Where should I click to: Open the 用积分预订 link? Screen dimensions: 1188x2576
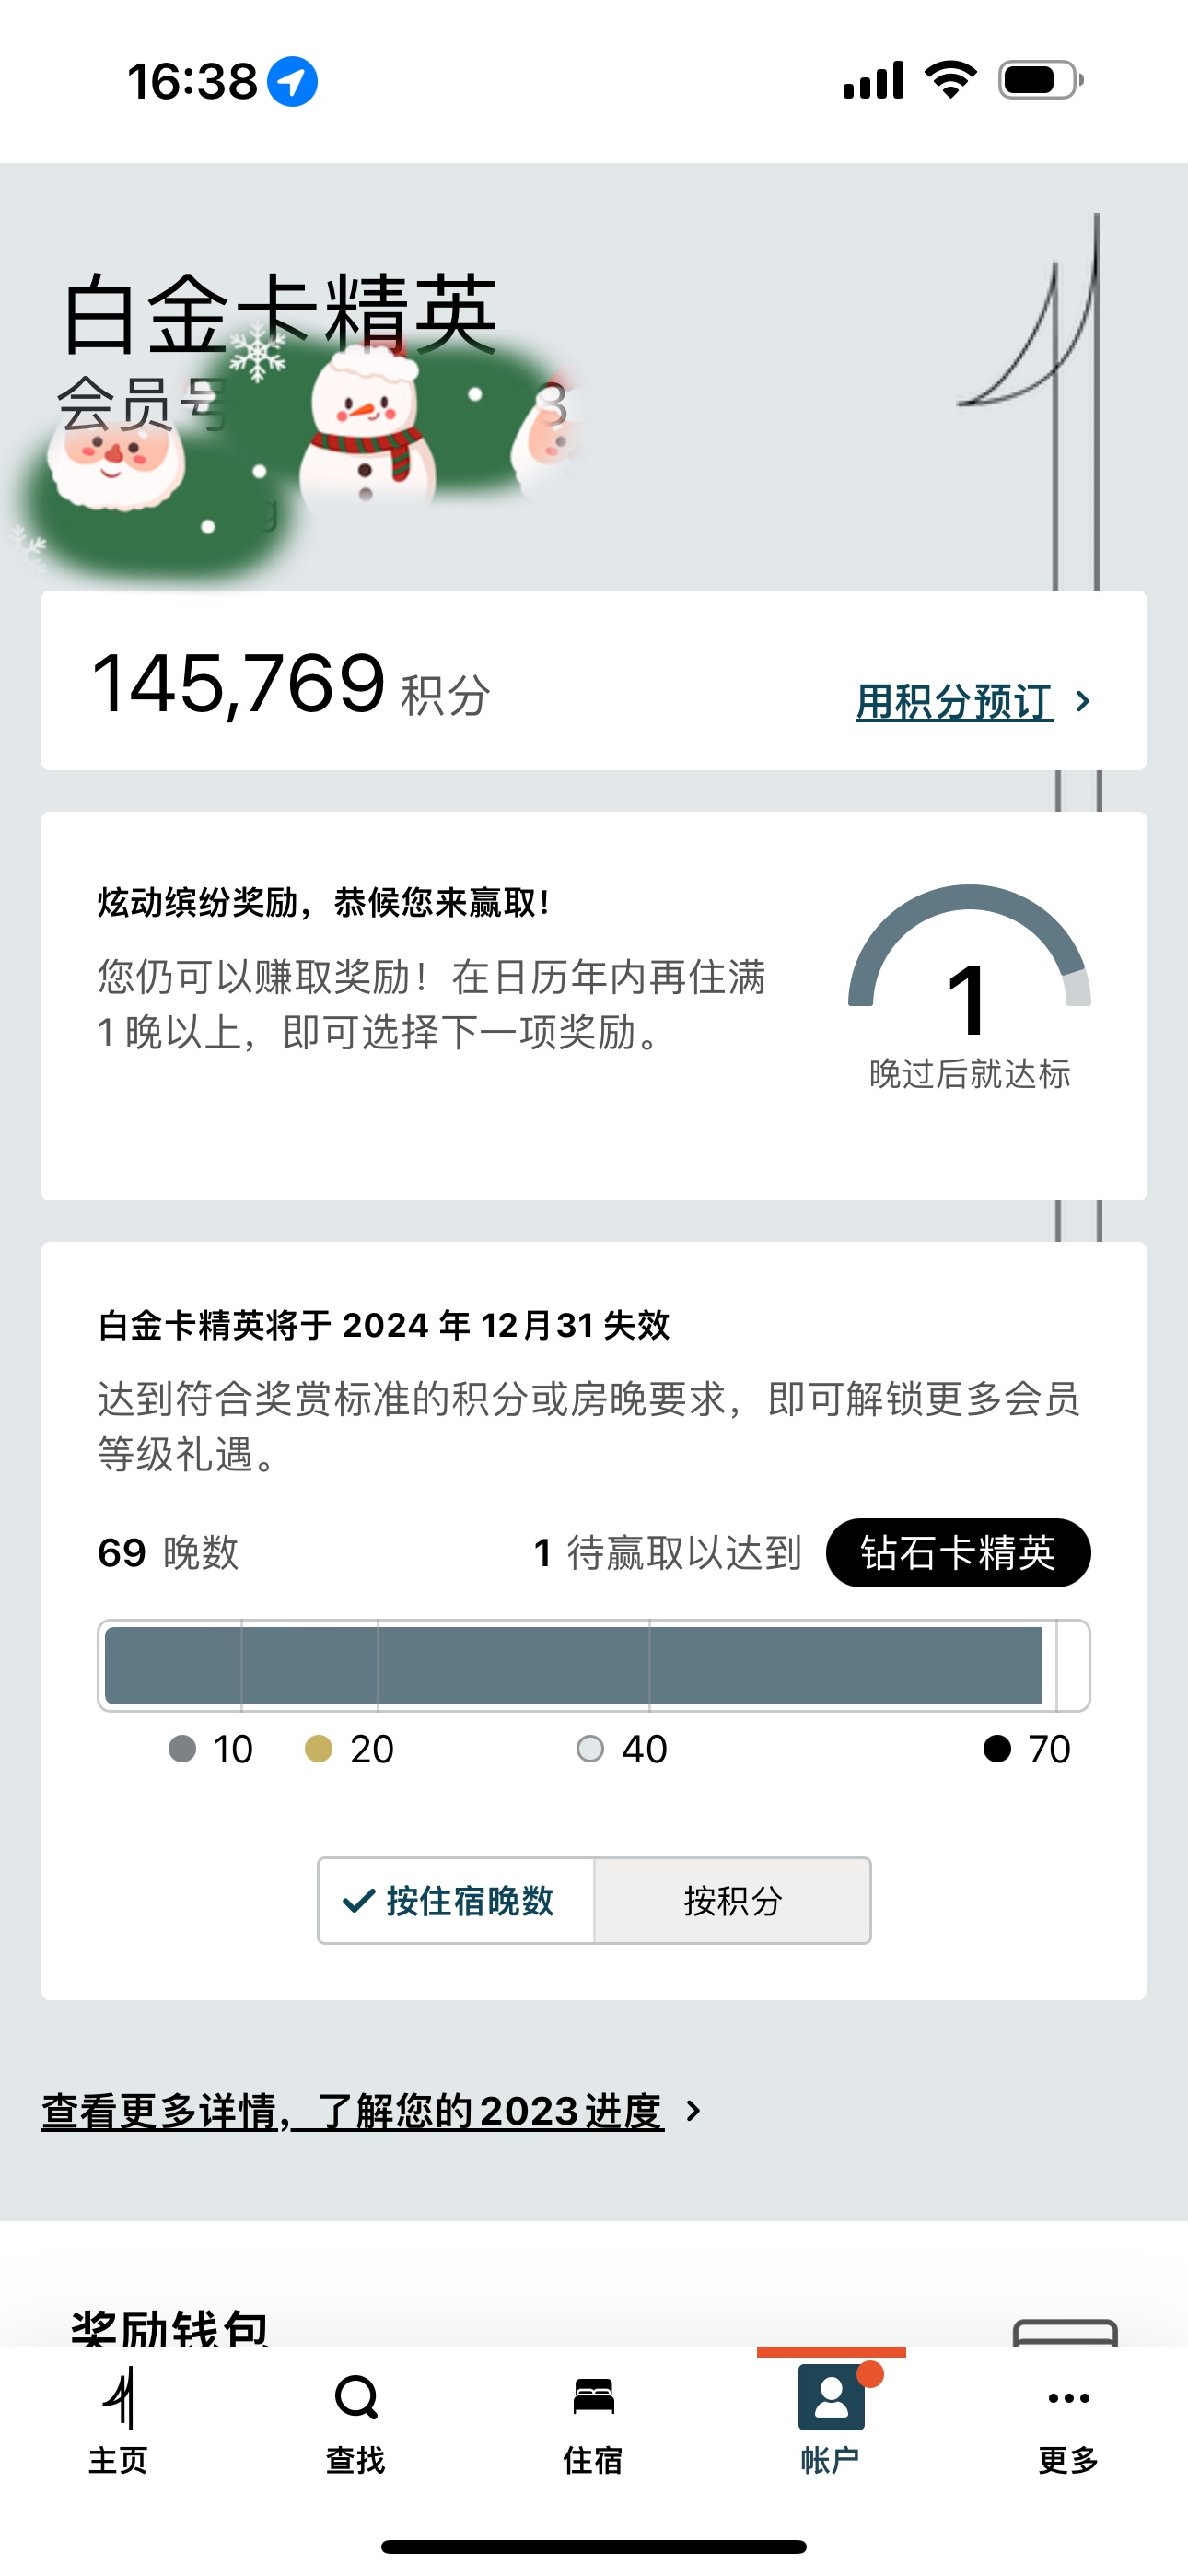click(x=954, y=701)
